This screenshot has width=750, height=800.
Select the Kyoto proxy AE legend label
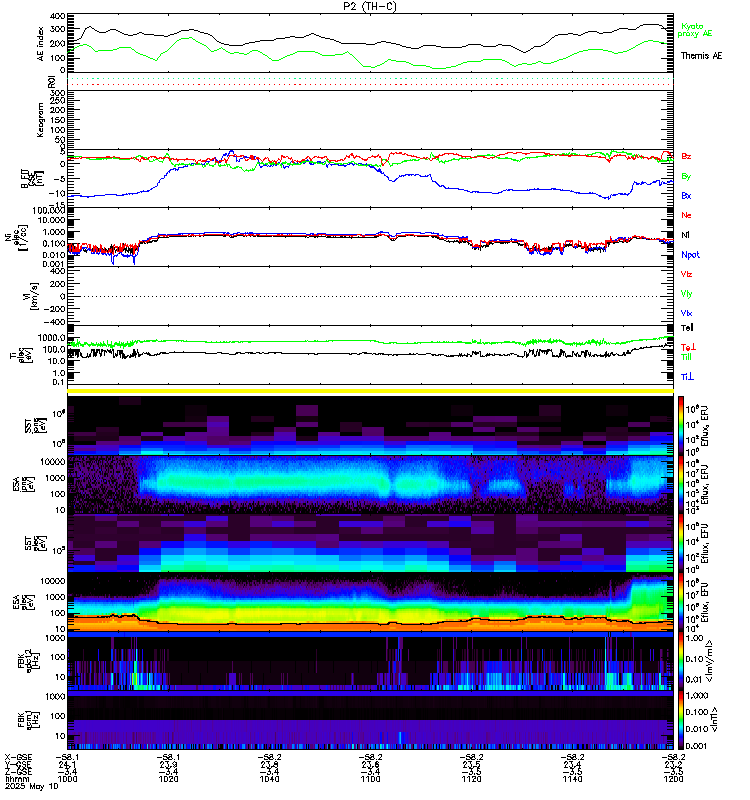(694, 30)
